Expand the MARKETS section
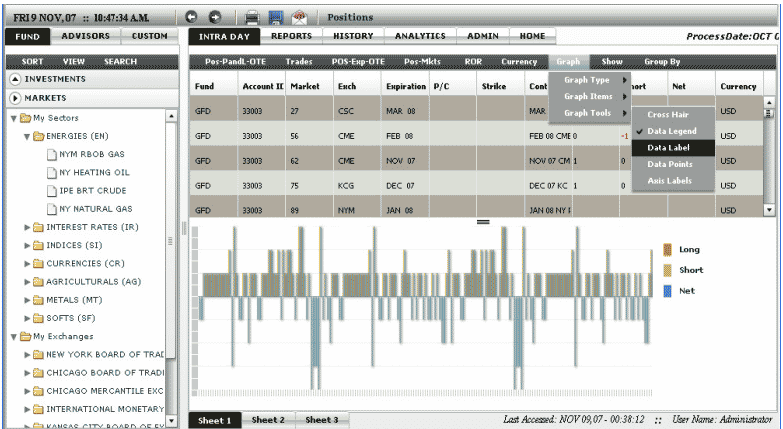 16,98
